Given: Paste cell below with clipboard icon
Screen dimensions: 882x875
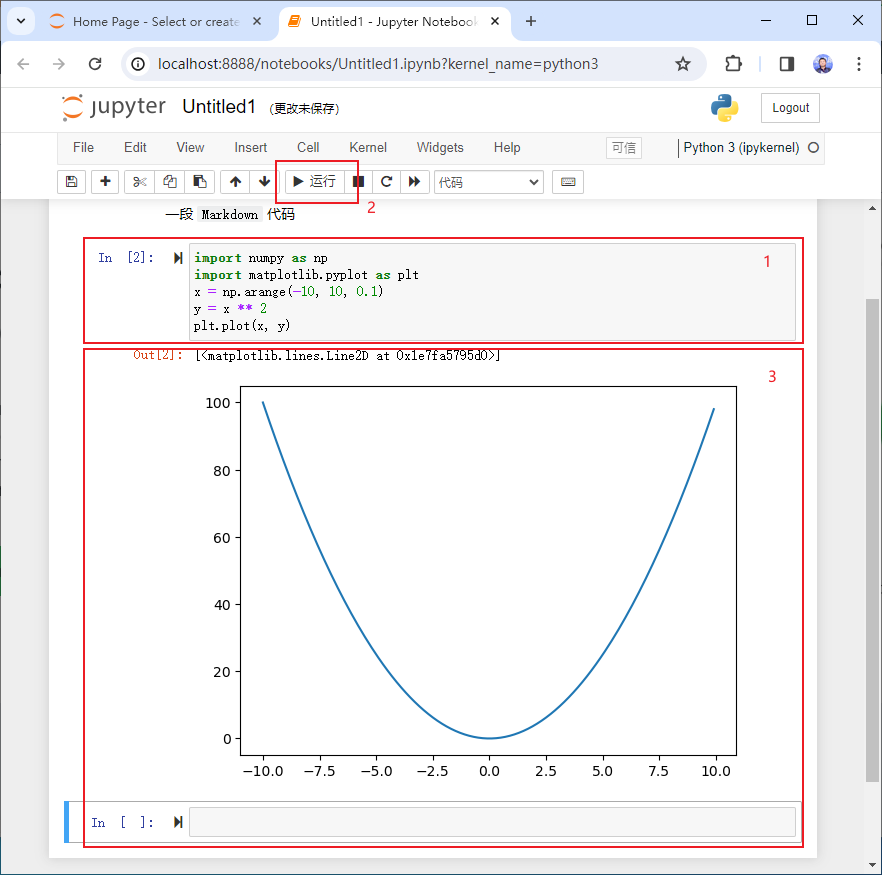Looking at the screenshot, I should 200,182.
